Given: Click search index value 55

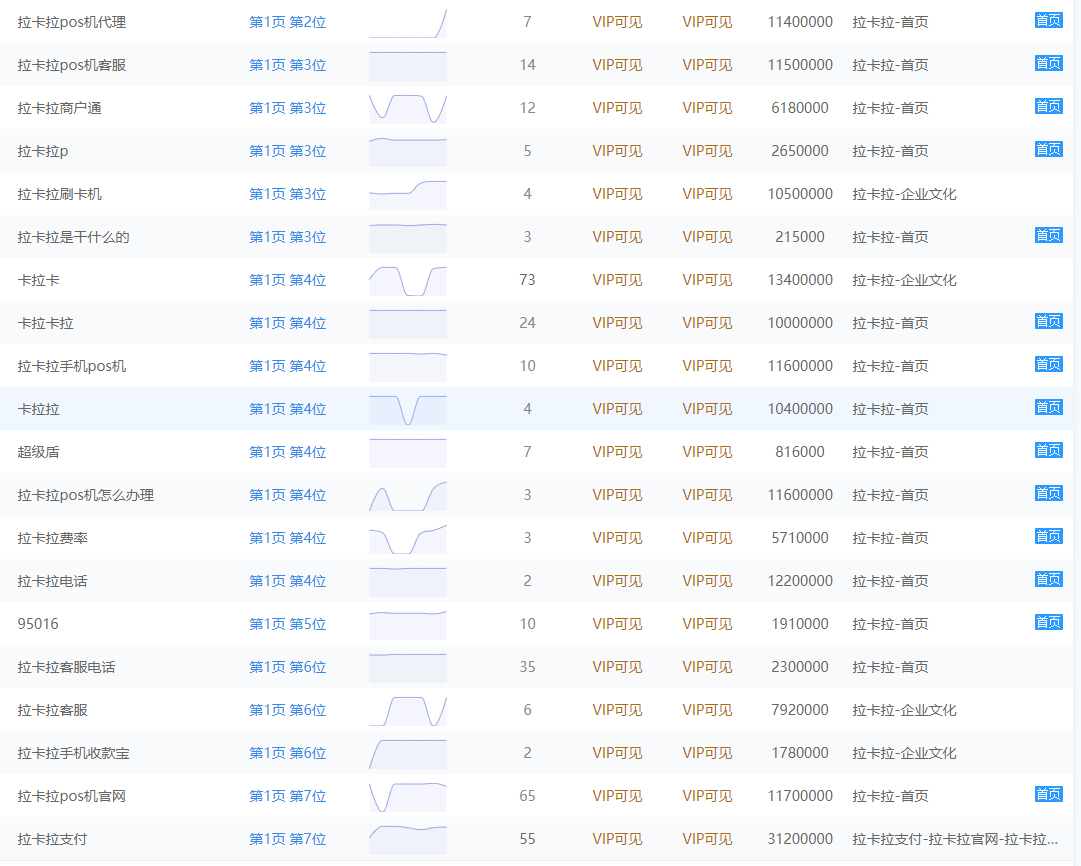Looking at the screenshot, I should click(x=527, y=839).
